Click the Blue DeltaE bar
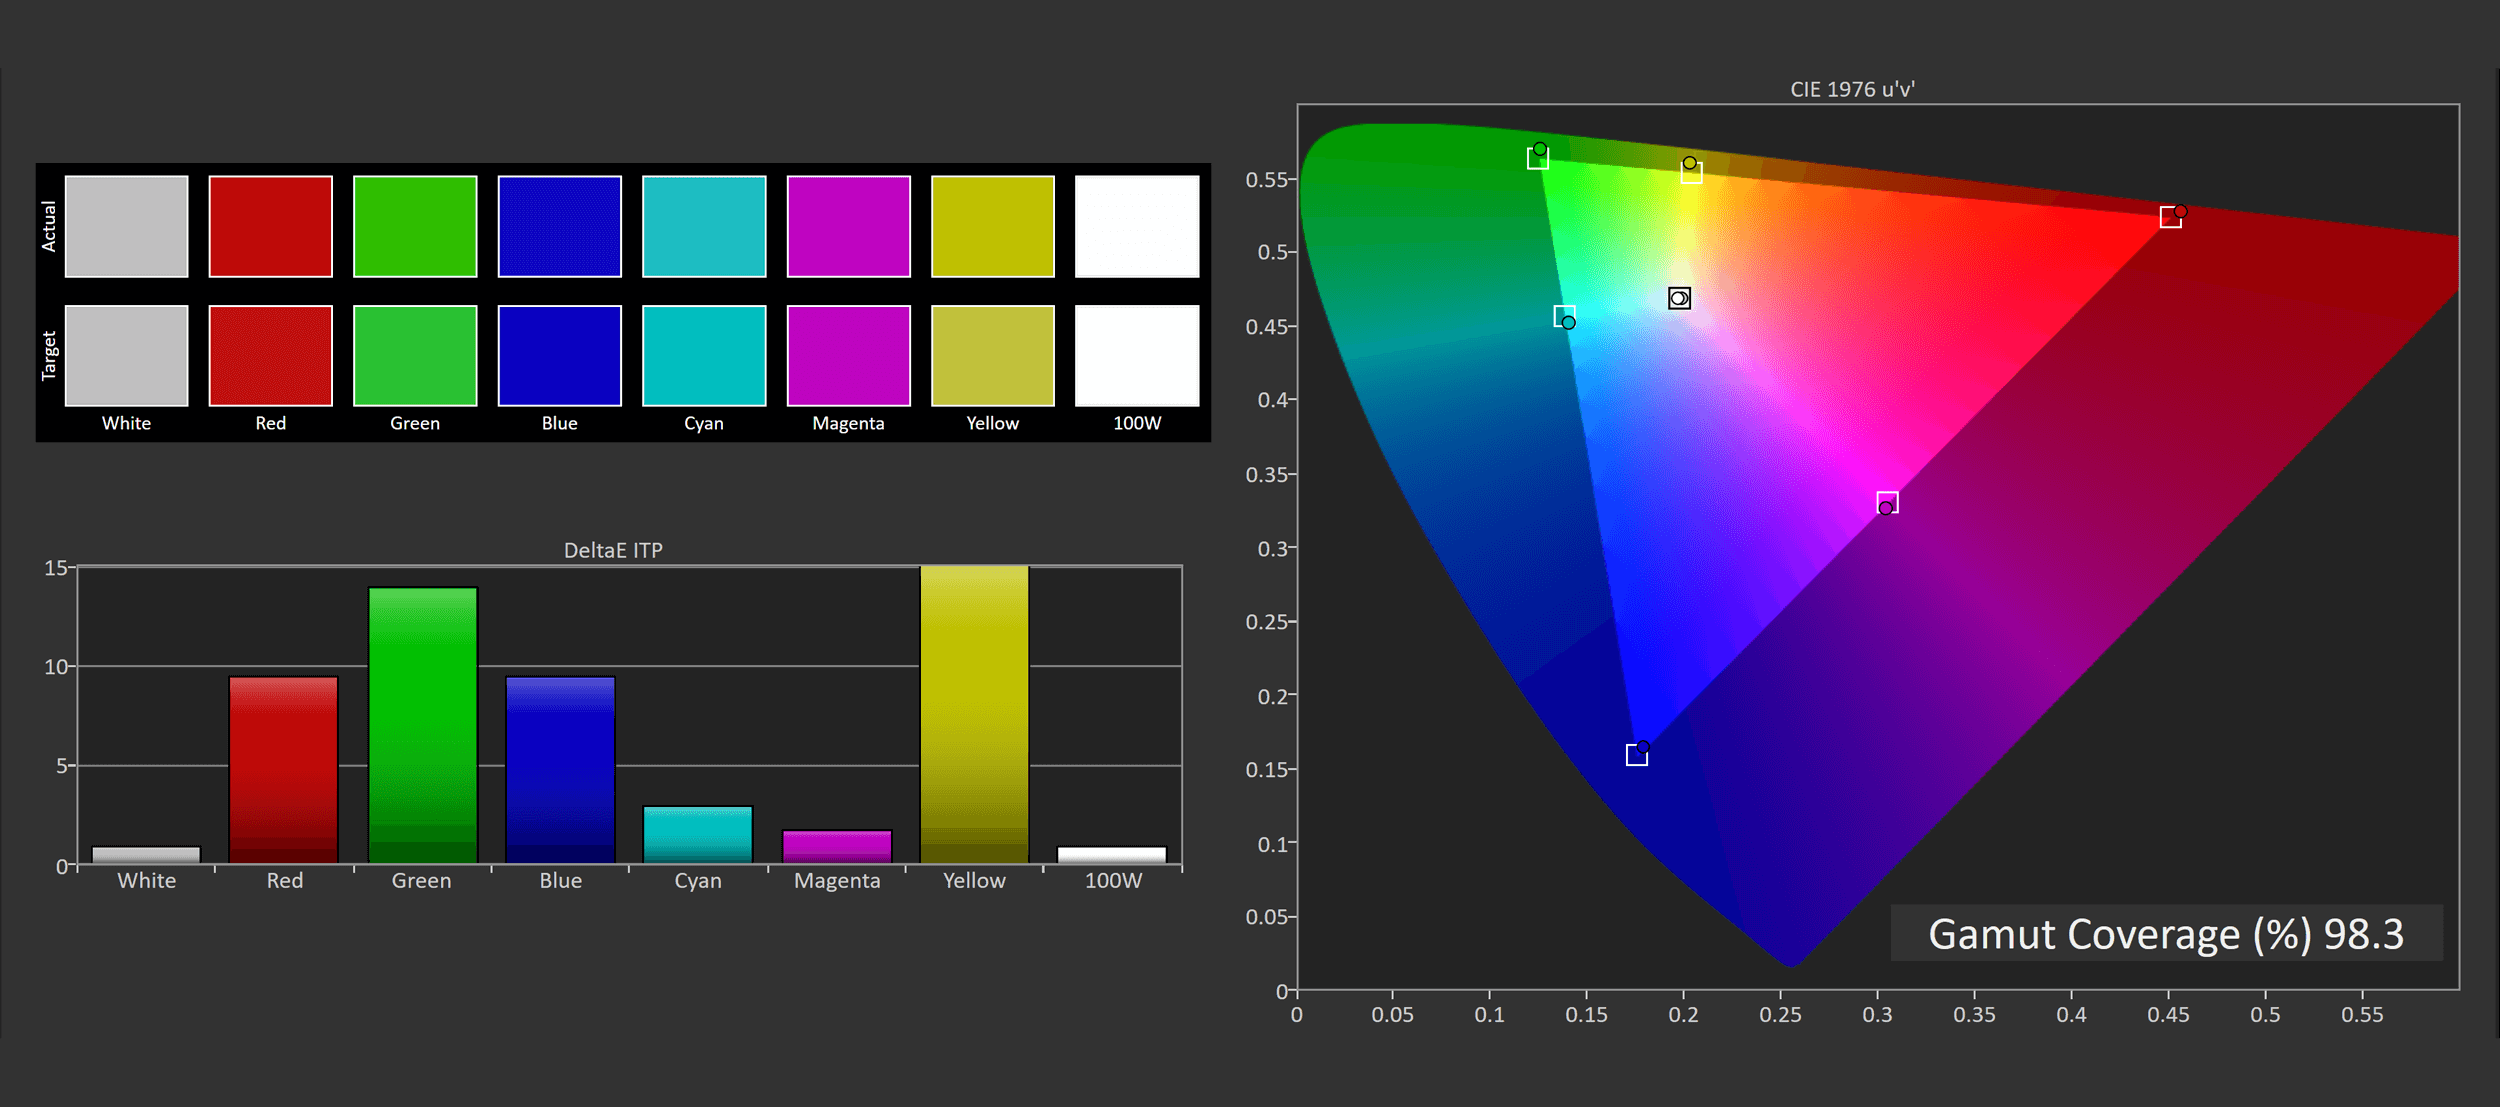Viewport: 2500px width, 1107px height. [560, 770]
